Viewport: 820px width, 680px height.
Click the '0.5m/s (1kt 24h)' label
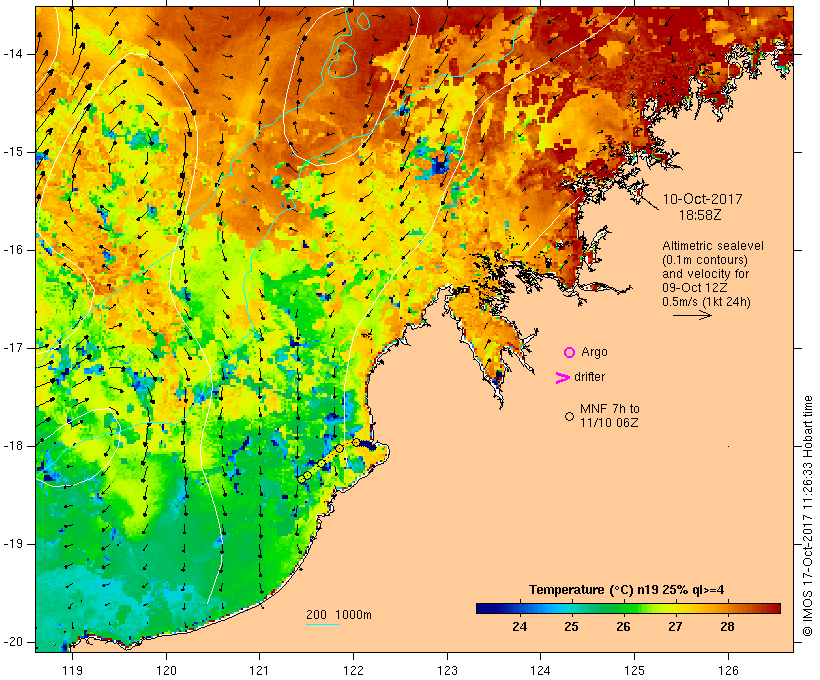(x=706, y=302)
